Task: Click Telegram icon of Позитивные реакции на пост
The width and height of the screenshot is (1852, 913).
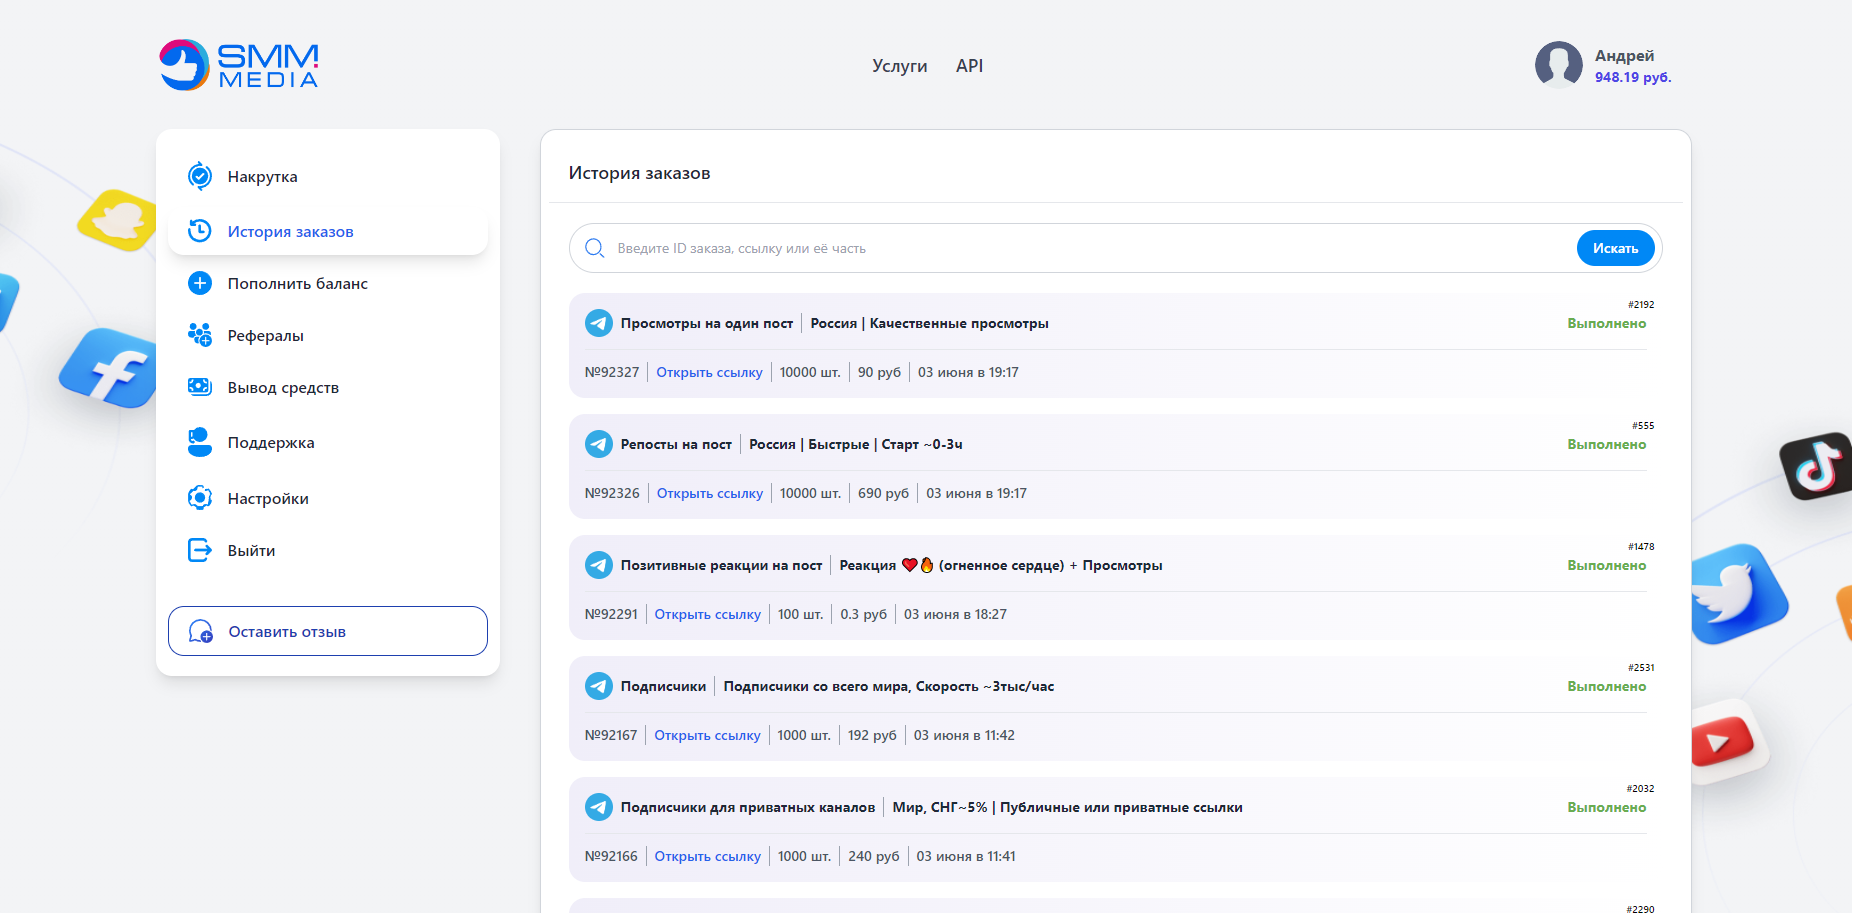Action: click(x=599, y=565)
